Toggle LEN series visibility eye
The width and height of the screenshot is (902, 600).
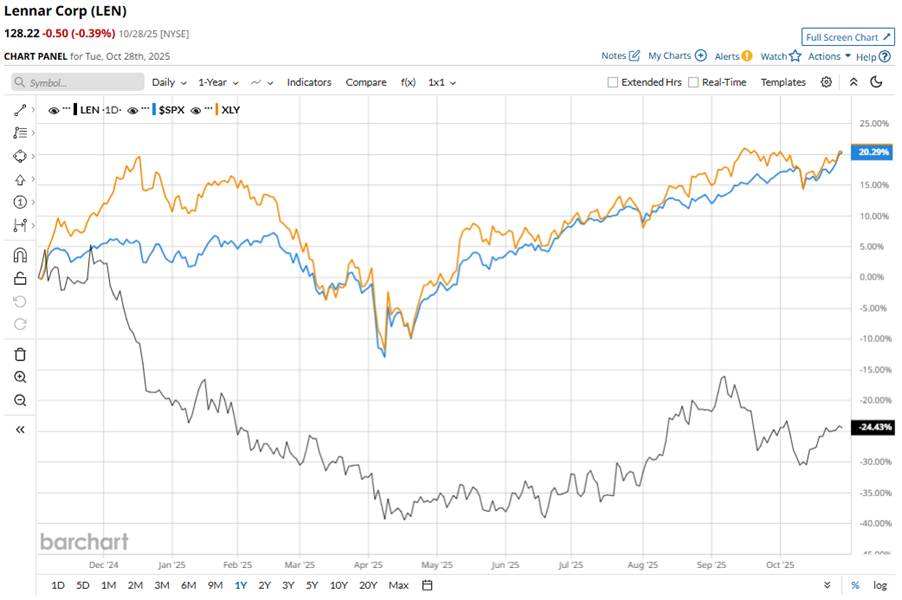click(x=54, y=110)
